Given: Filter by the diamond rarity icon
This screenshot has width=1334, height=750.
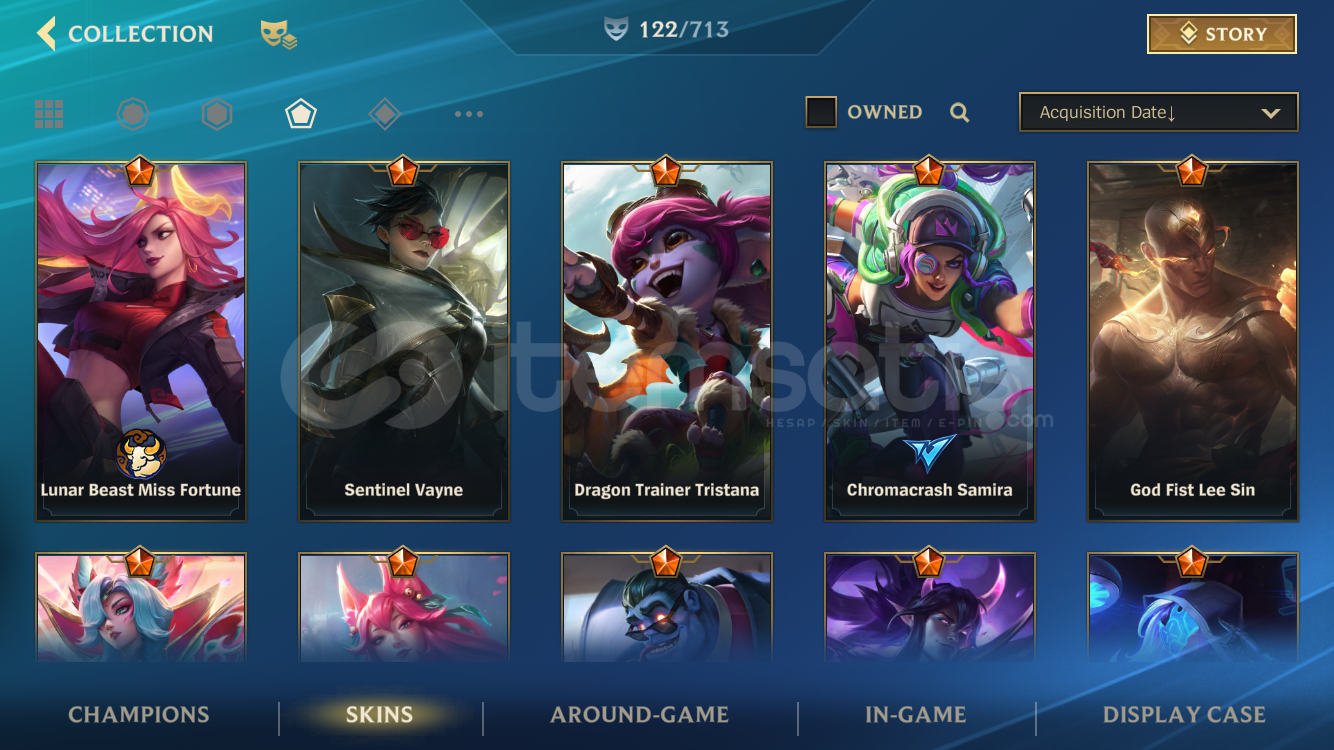Looking at the screenshot, I should click(385, 114).
